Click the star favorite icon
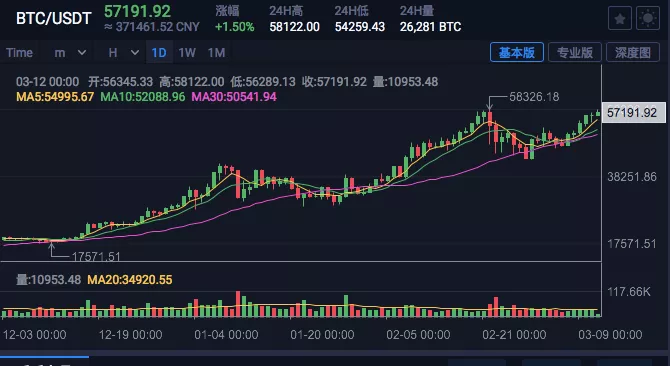The width and height of the screenshot is (670, 366). (620, 19)
